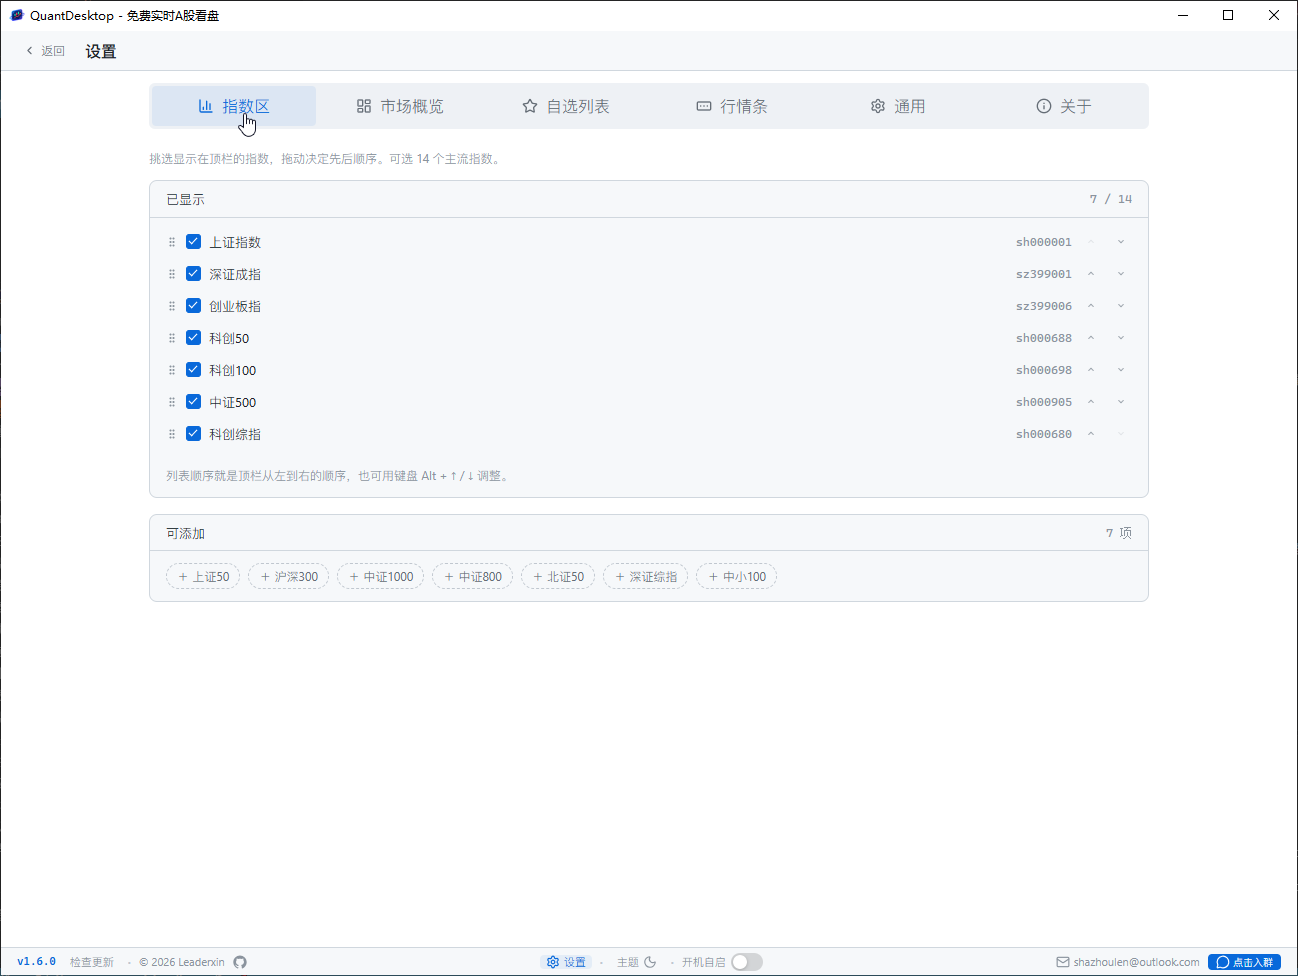Click the QuantDesktop app icon in title bar

[x=16, y=15]
